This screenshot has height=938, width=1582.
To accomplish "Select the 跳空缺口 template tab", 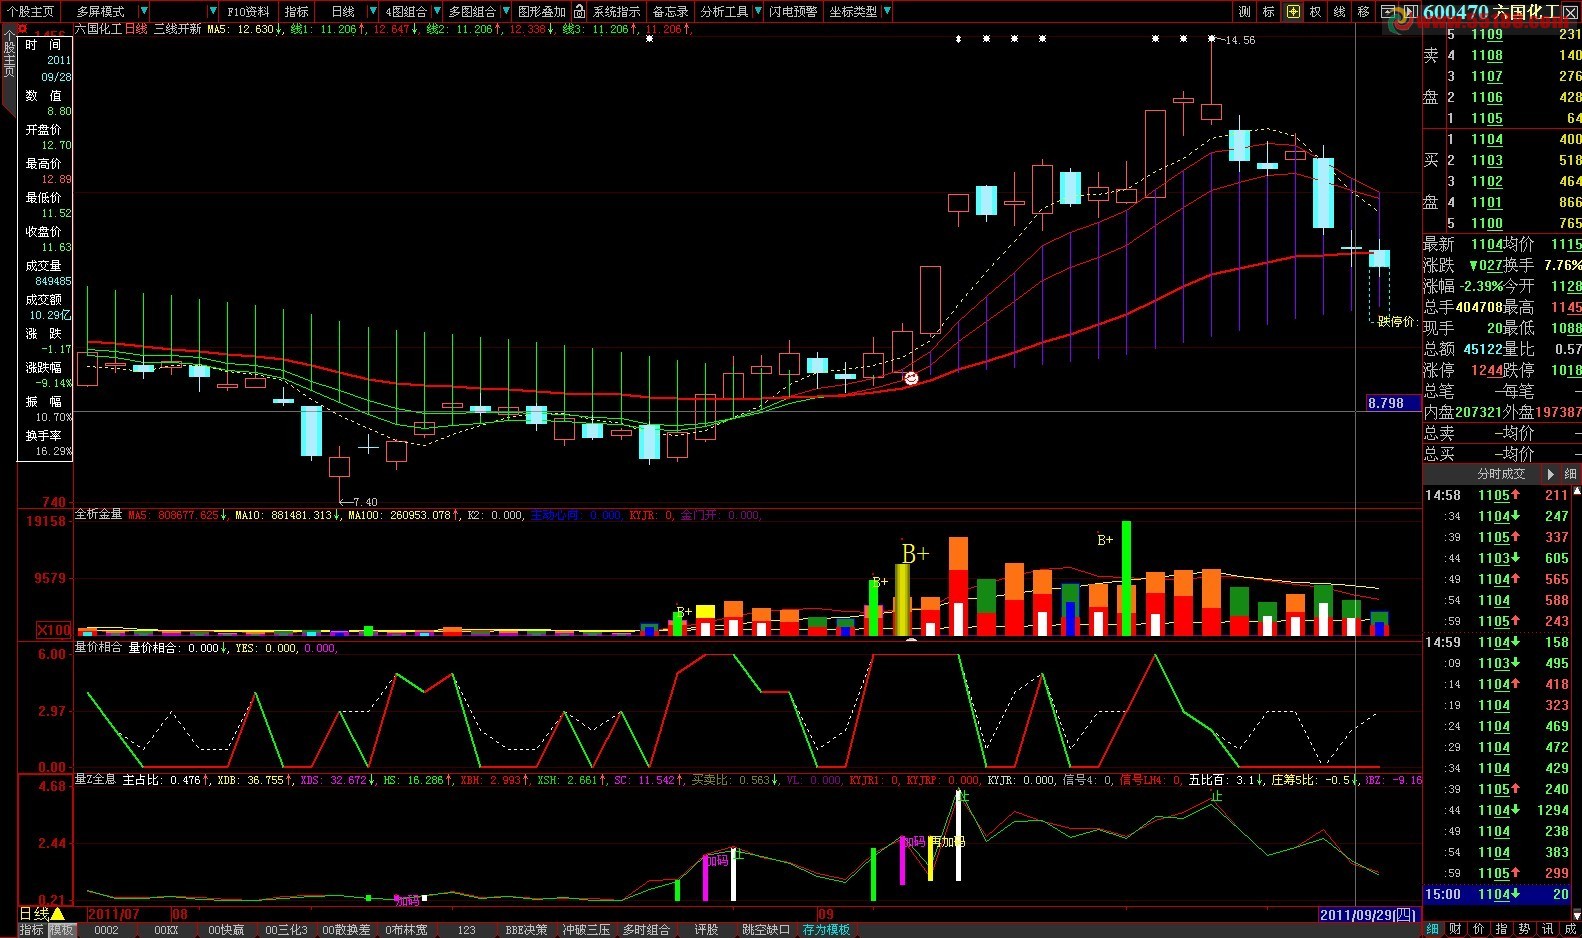I will pyautogui.click(x=765, y=930).
